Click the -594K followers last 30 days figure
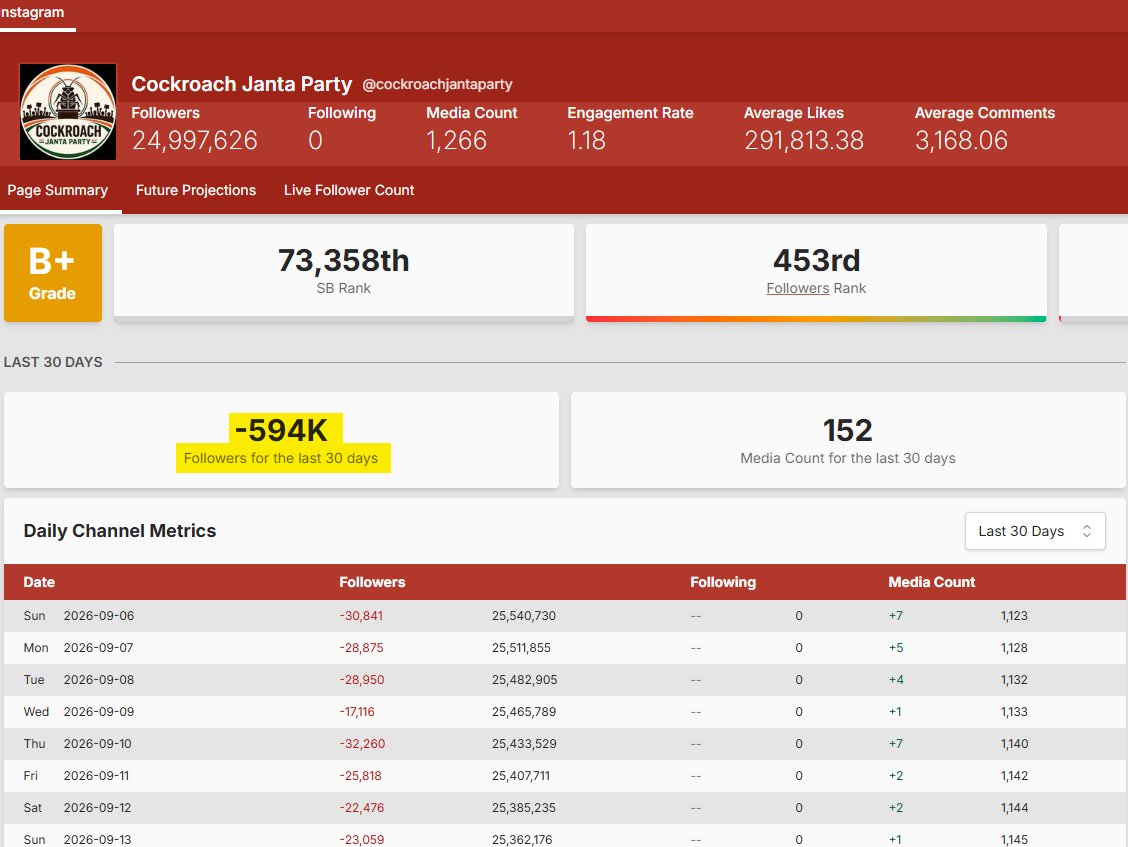This screenshot has height=847, width=1128. point(281,430)
